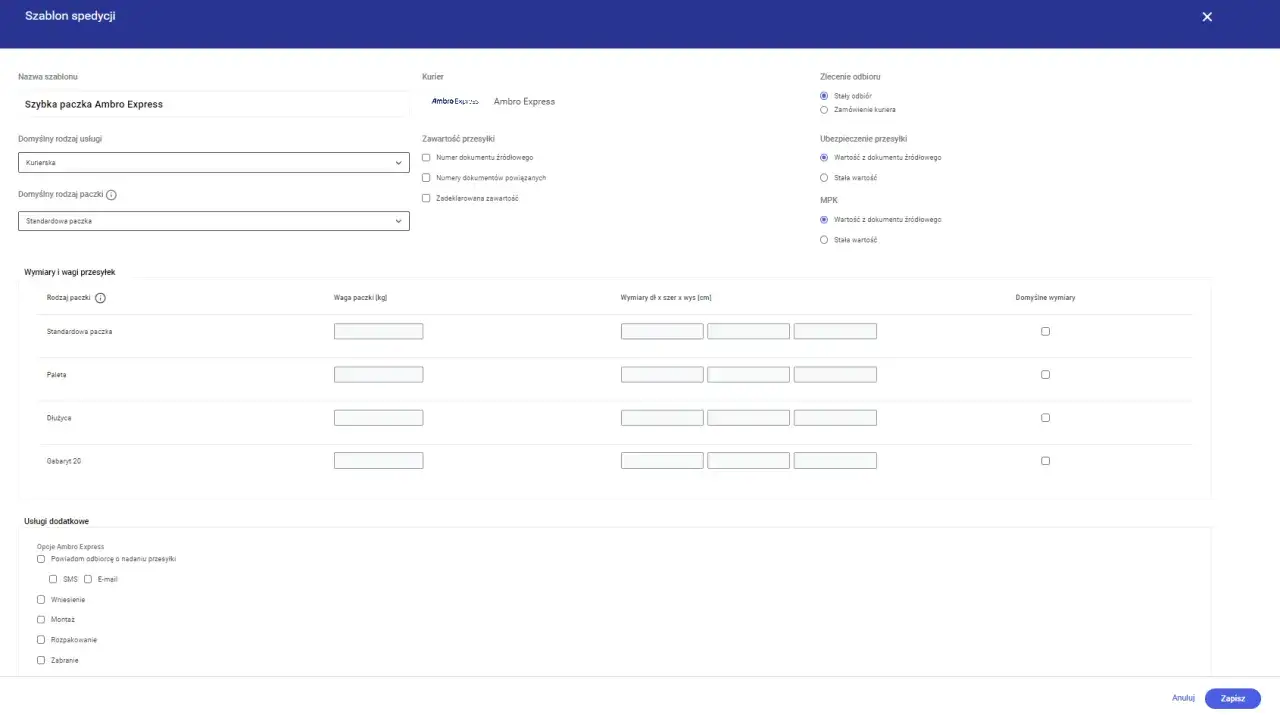The height and width of the screenshot is (715, 1280).
Task: Enable default dimensions for Standardowa paczka
Action: [1046, 331]
